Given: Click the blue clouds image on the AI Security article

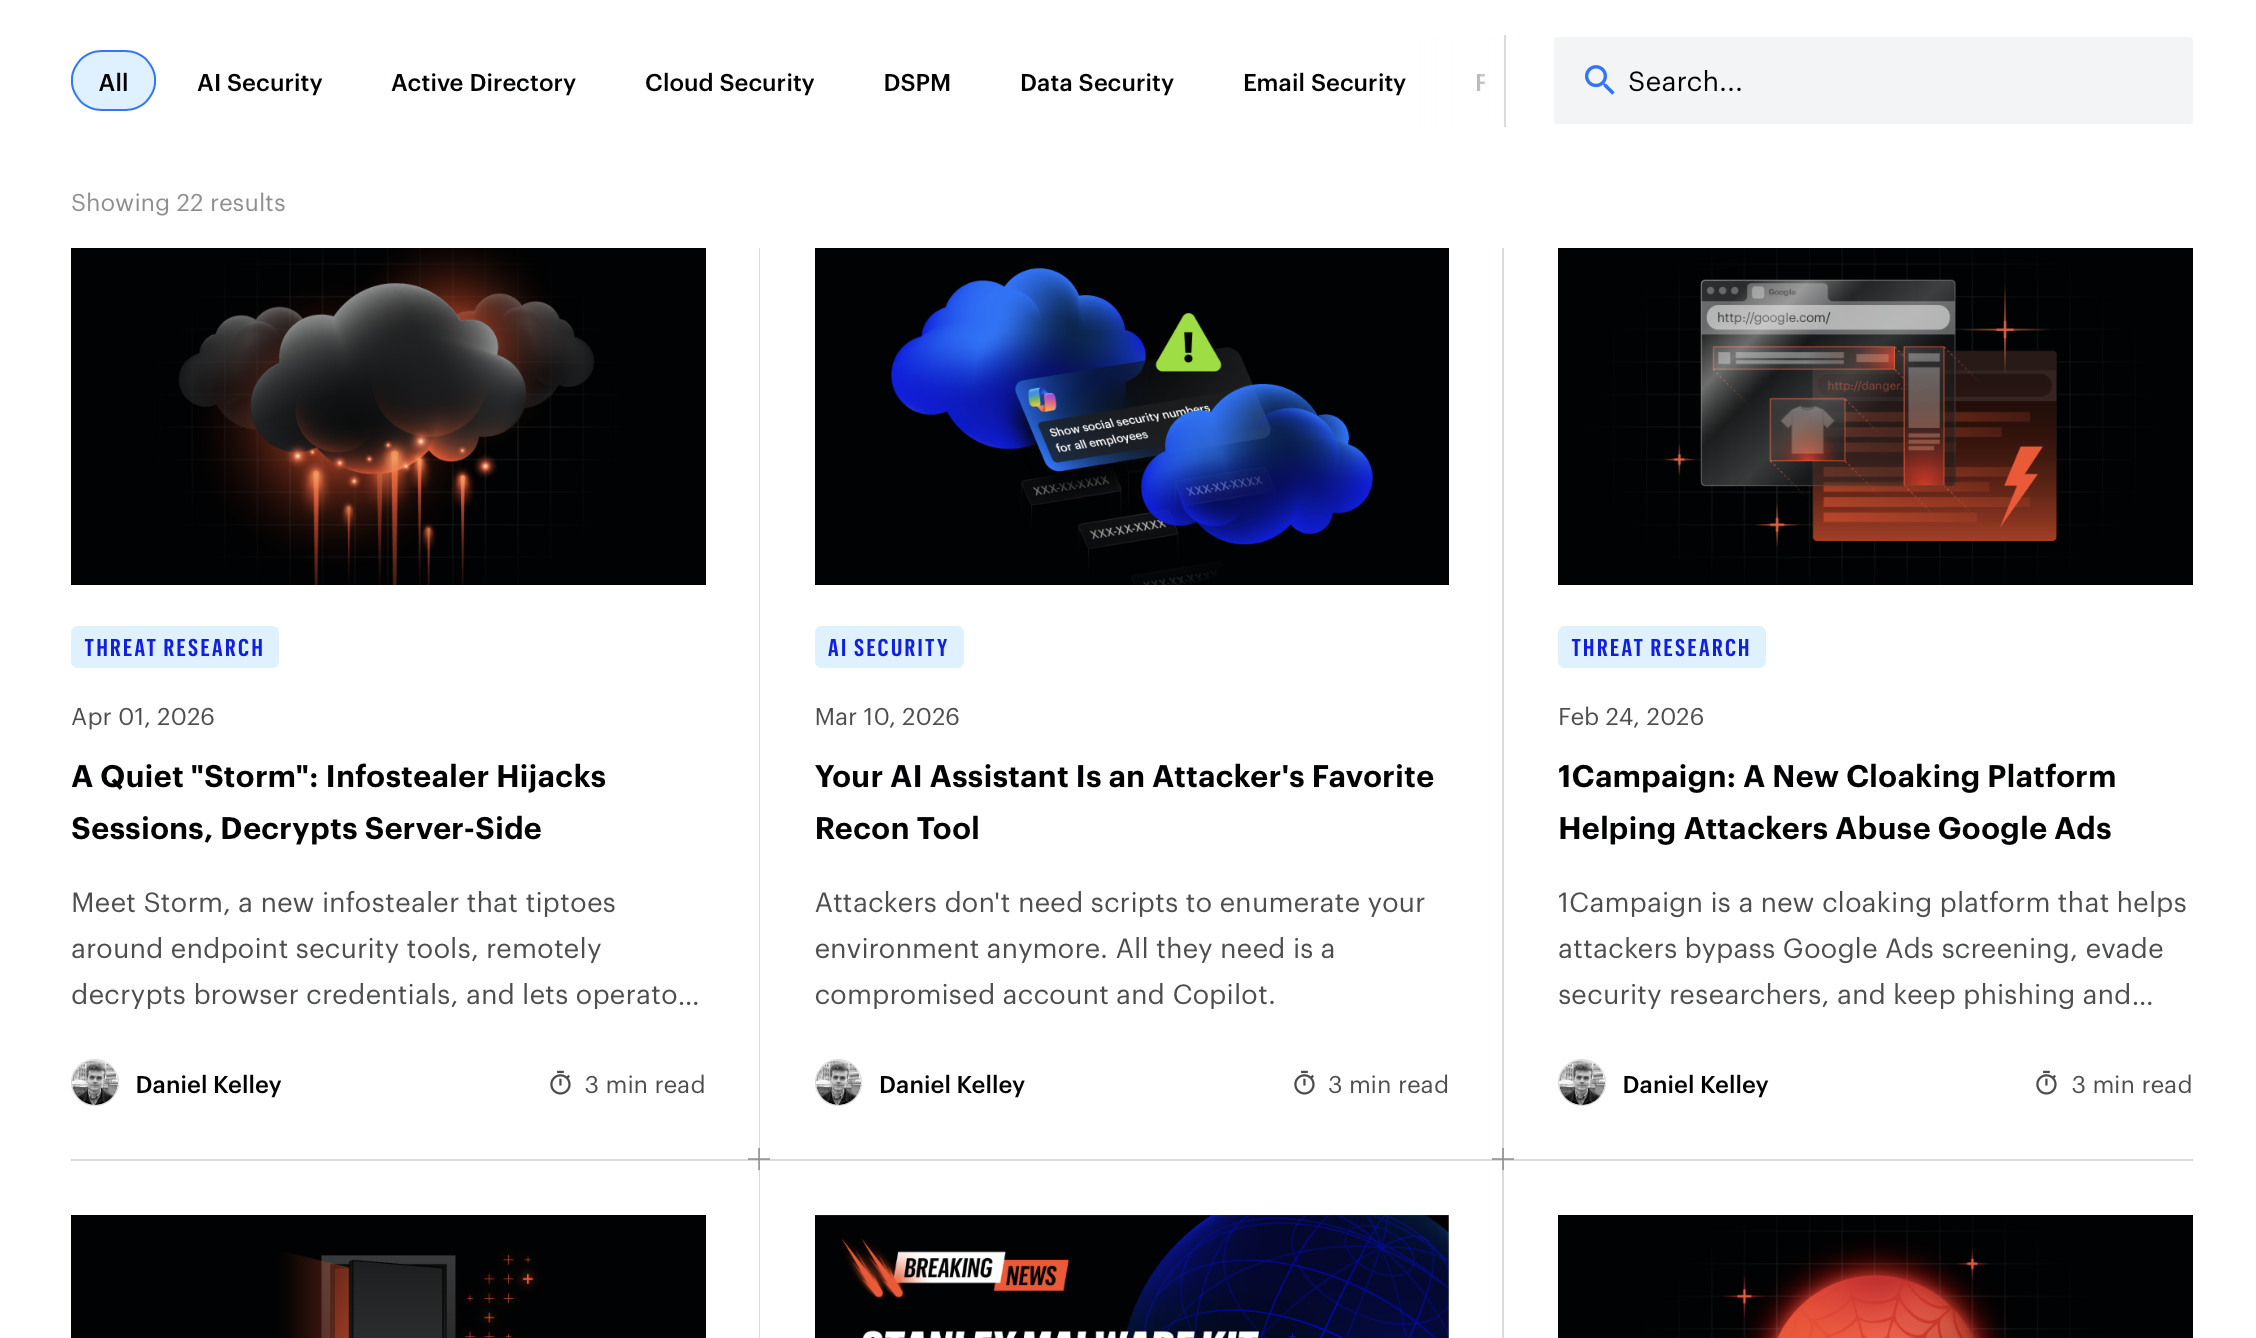Looking at the screenshot, I should [1130, 416].
